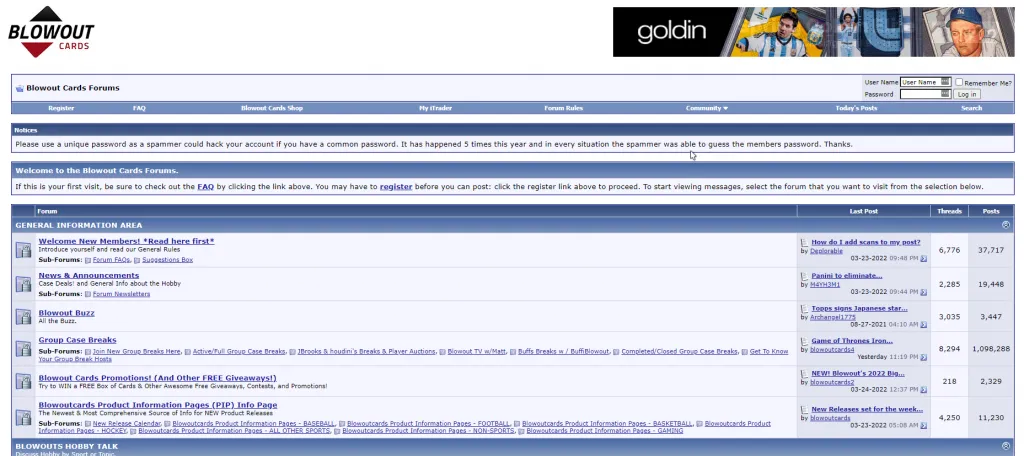Click post icon beside 'Game of Thrones Iron...'
Screen dimensions: 1024x456
(805, 341)
